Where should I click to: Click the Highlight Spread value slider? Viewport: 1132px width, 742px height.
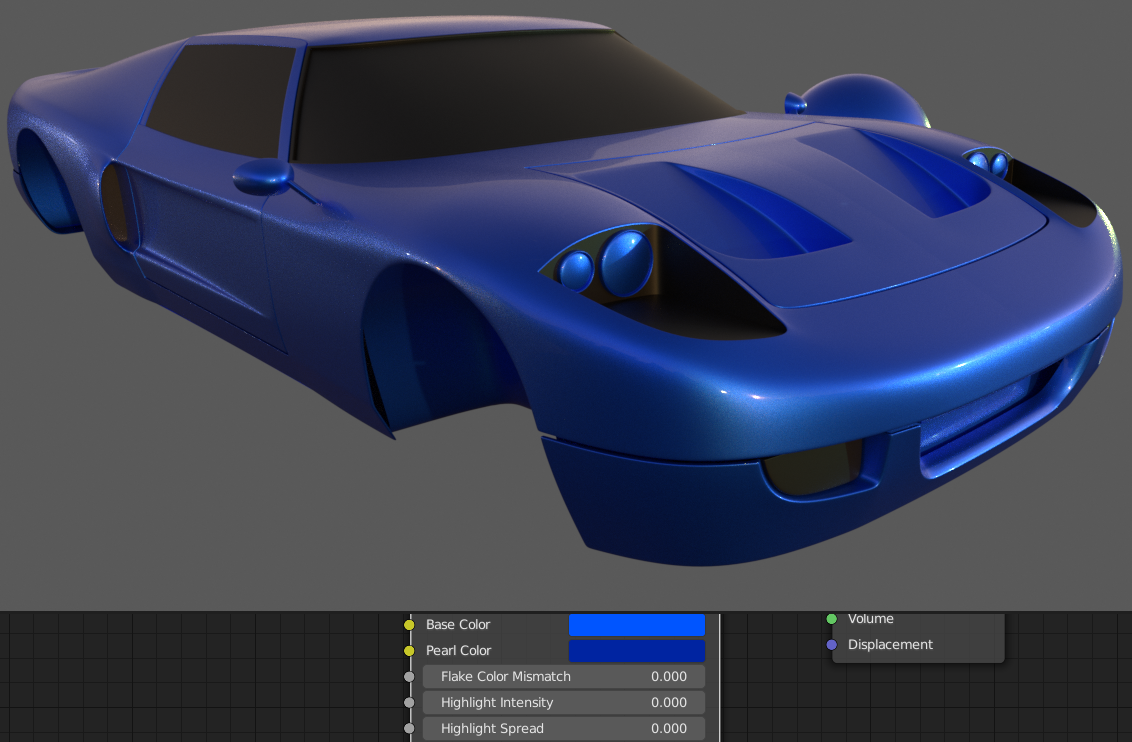563,728
